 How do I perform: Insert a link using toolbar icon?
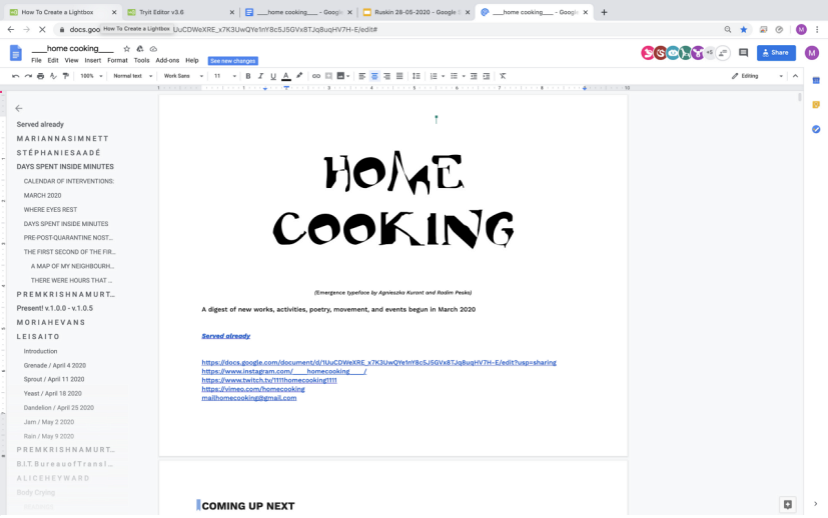pyautogui.click(x=316, y=76)
